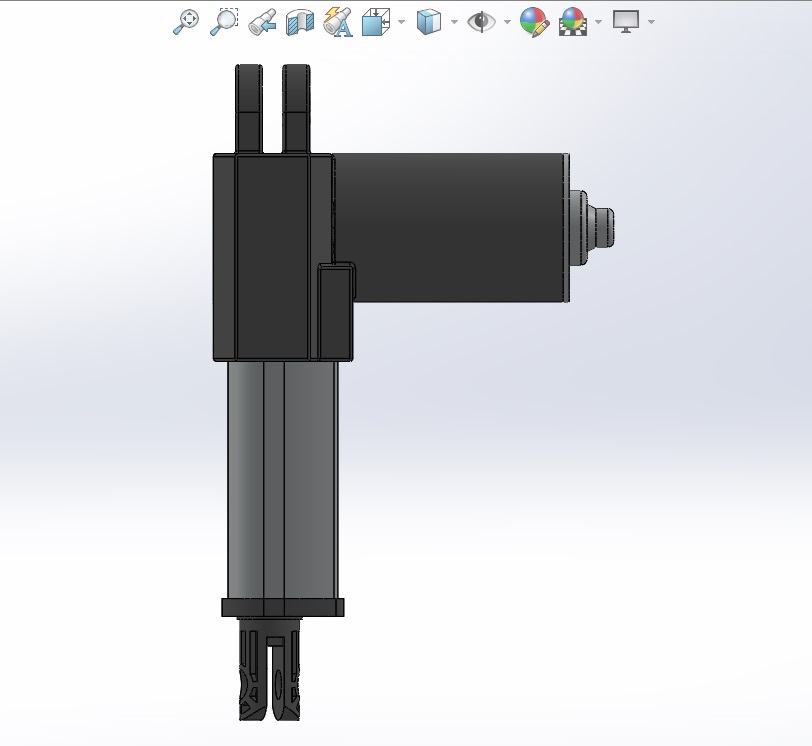812x746 pixels.
Task: Click the Zoom to Fit icon
Action: point(185,22)
